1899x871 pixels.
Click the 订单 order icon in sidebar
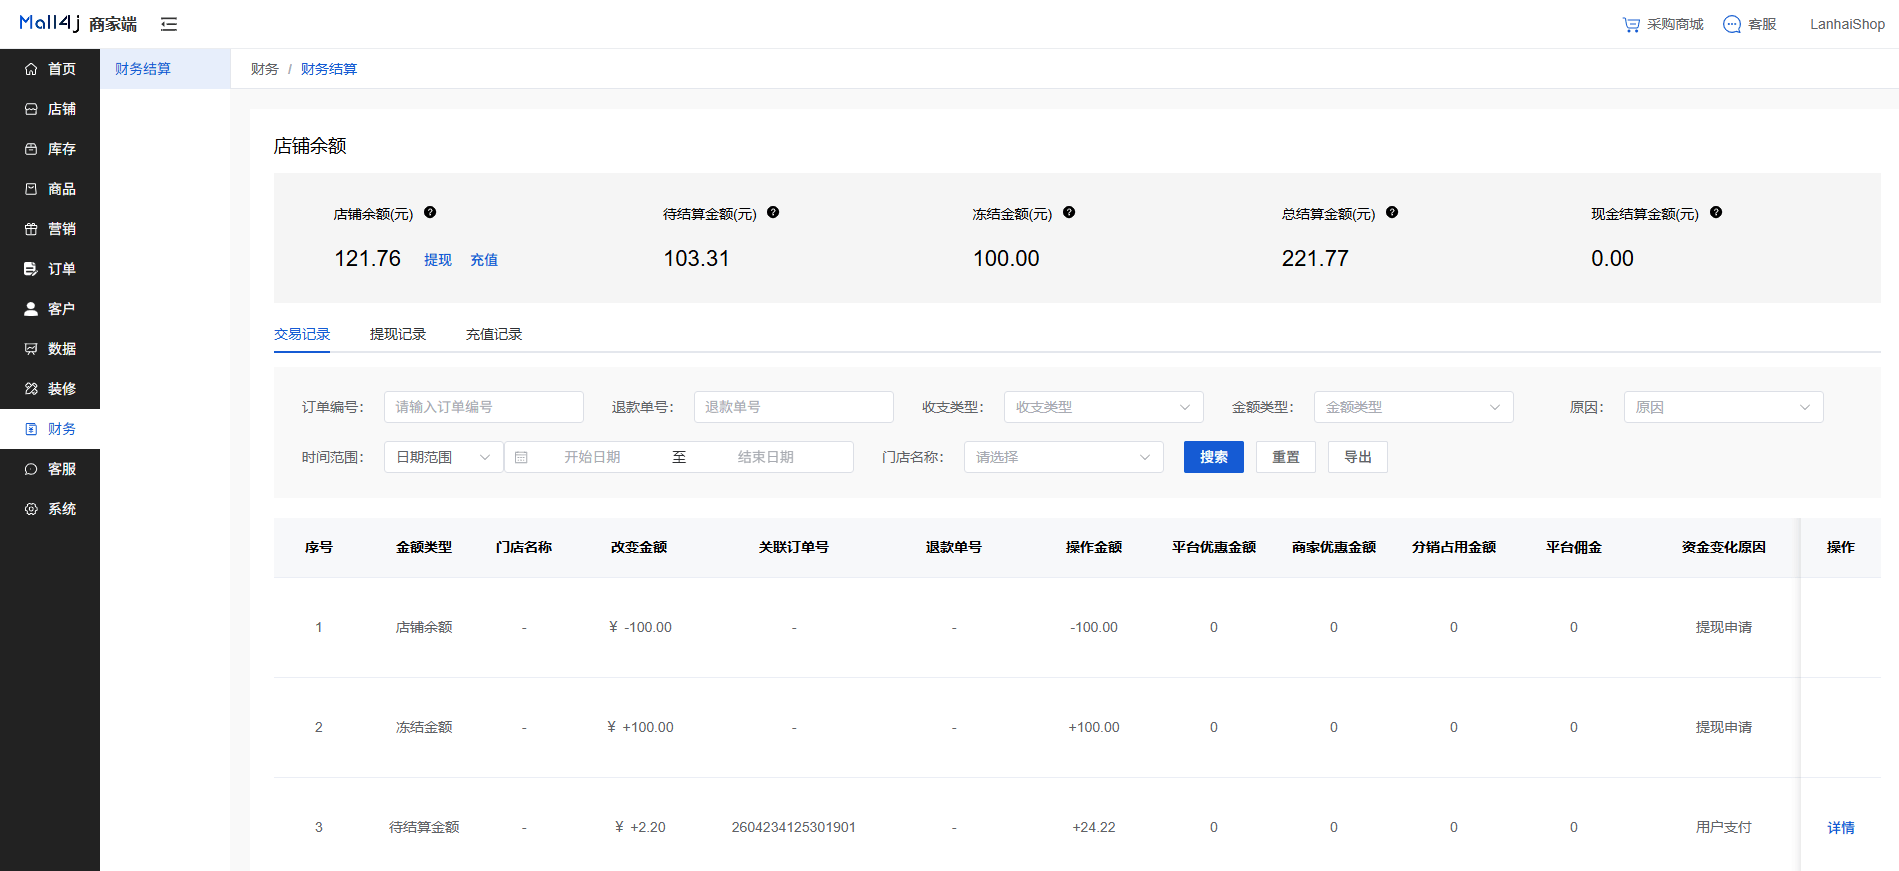tap(31, 269)
